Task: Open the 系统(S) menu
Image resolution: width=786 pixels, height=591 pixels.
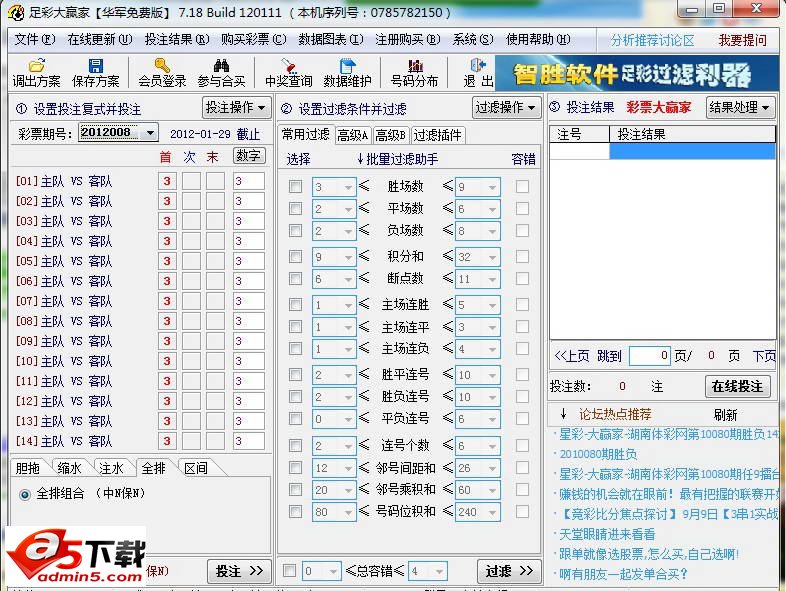Action: point(473,40)
